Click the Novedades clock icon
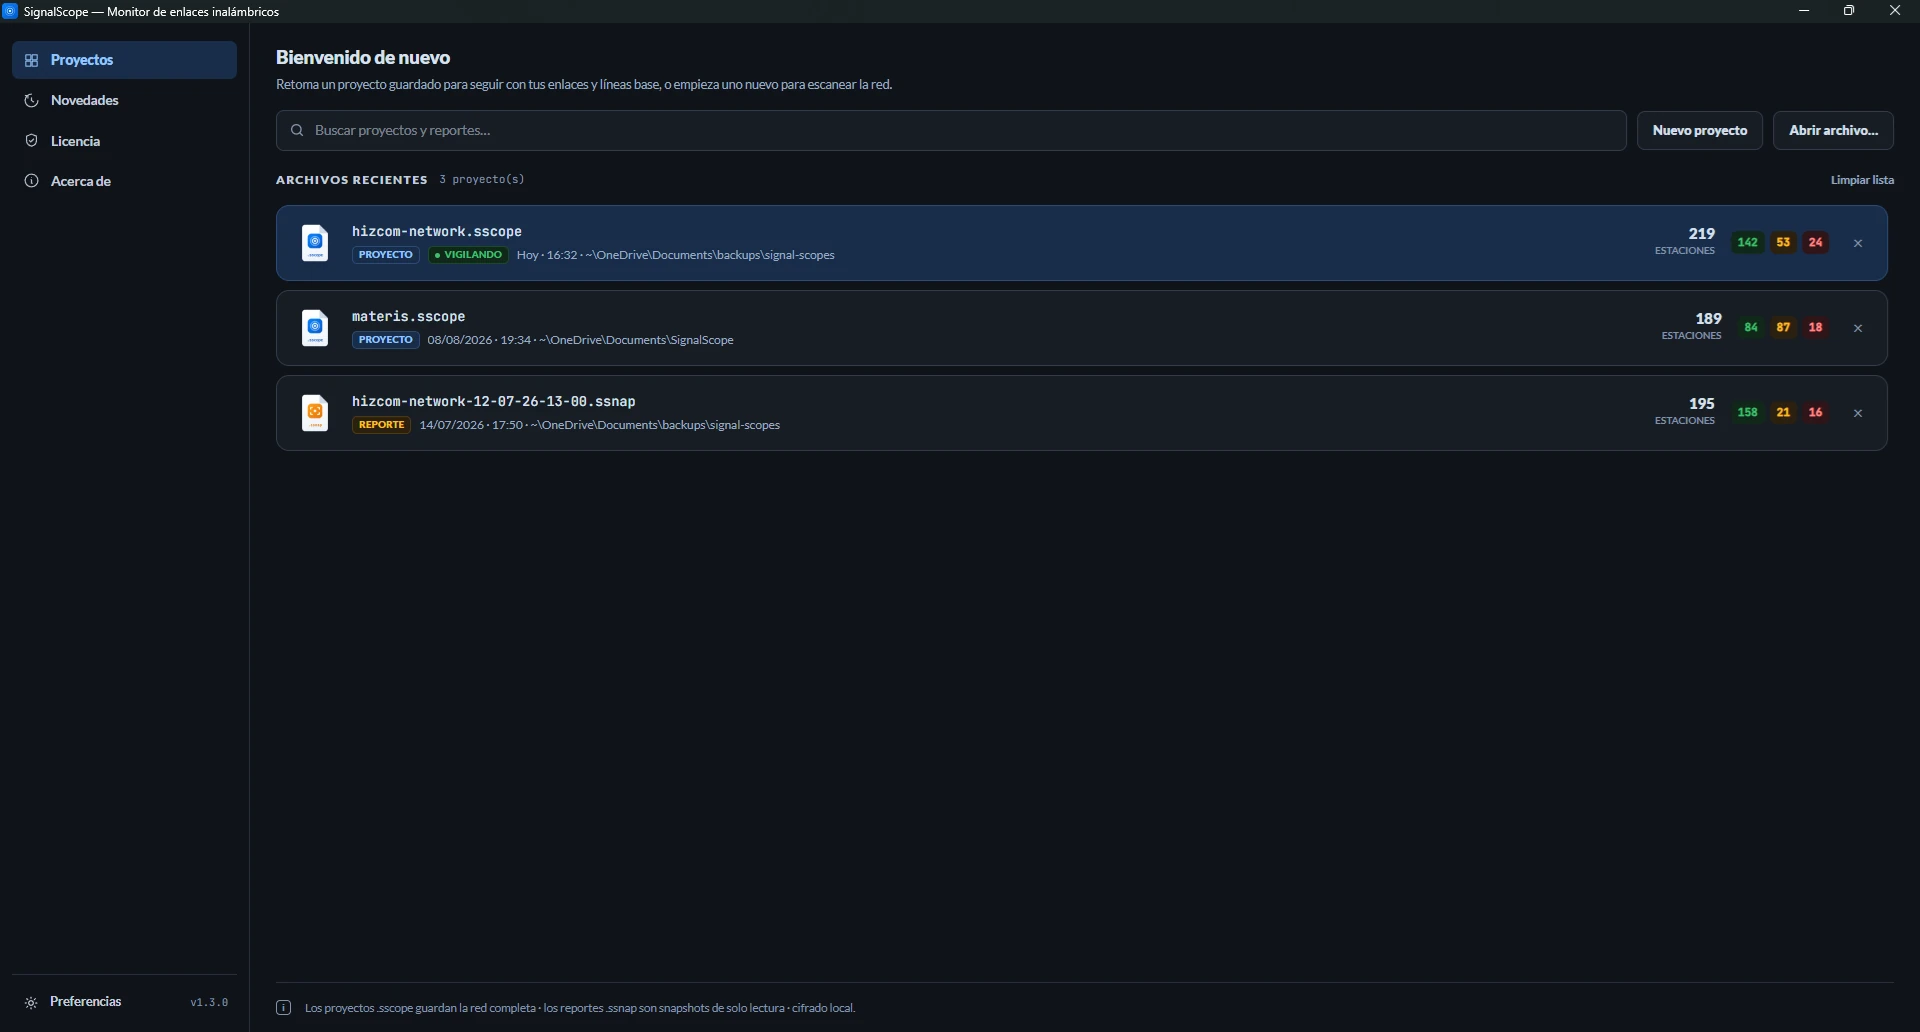This screenshot has width=1920, height=1032. tap(32, 100)
